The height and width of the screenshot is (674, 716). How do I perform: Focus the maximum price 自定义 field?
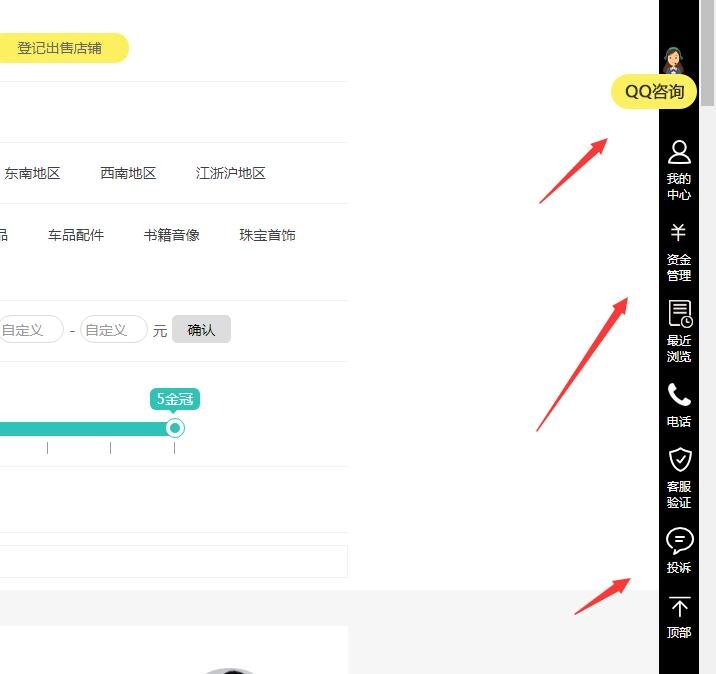[114, 329]
